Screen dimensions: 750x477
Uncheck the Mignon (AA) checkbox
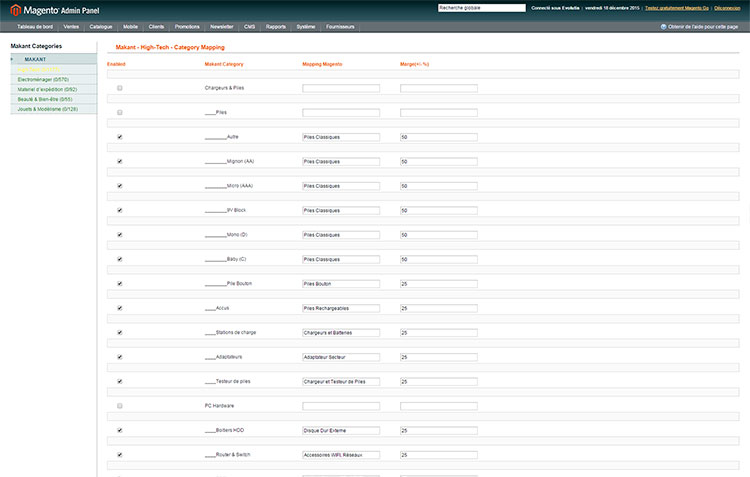[x=120, y=161]
